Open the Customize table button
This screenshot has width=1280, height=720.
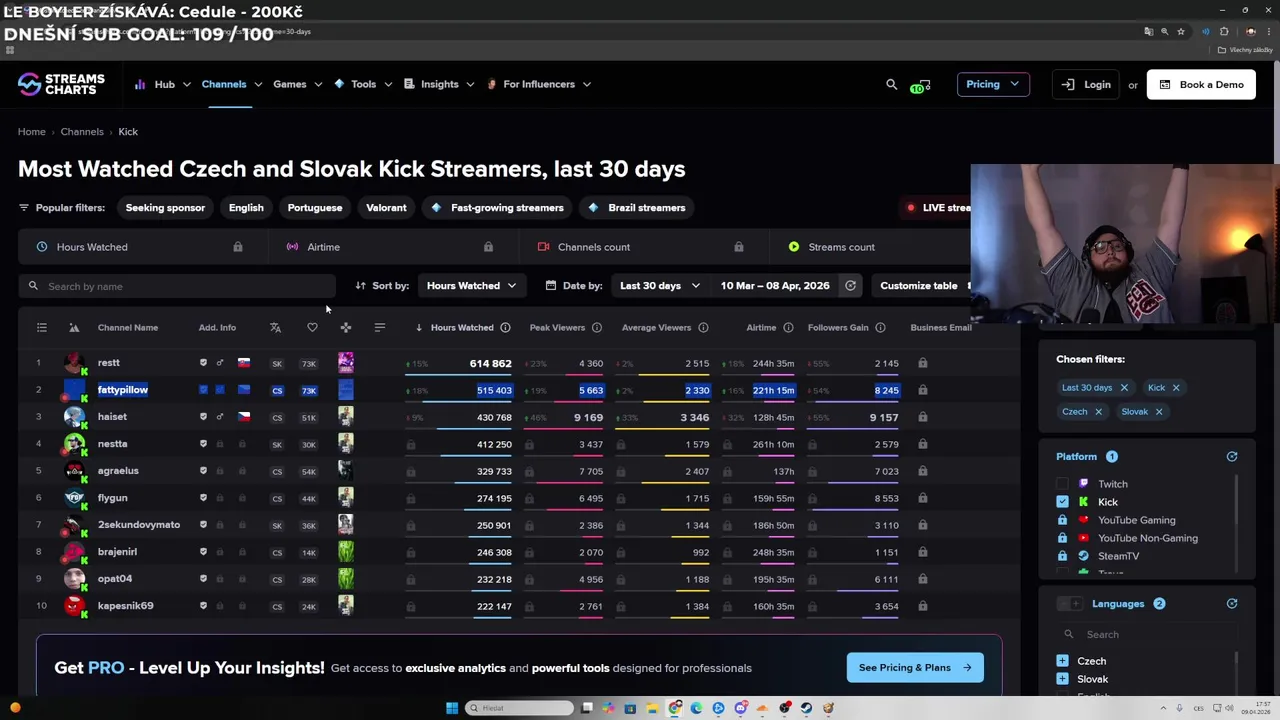pyautogui.click(x=922, y=286)
